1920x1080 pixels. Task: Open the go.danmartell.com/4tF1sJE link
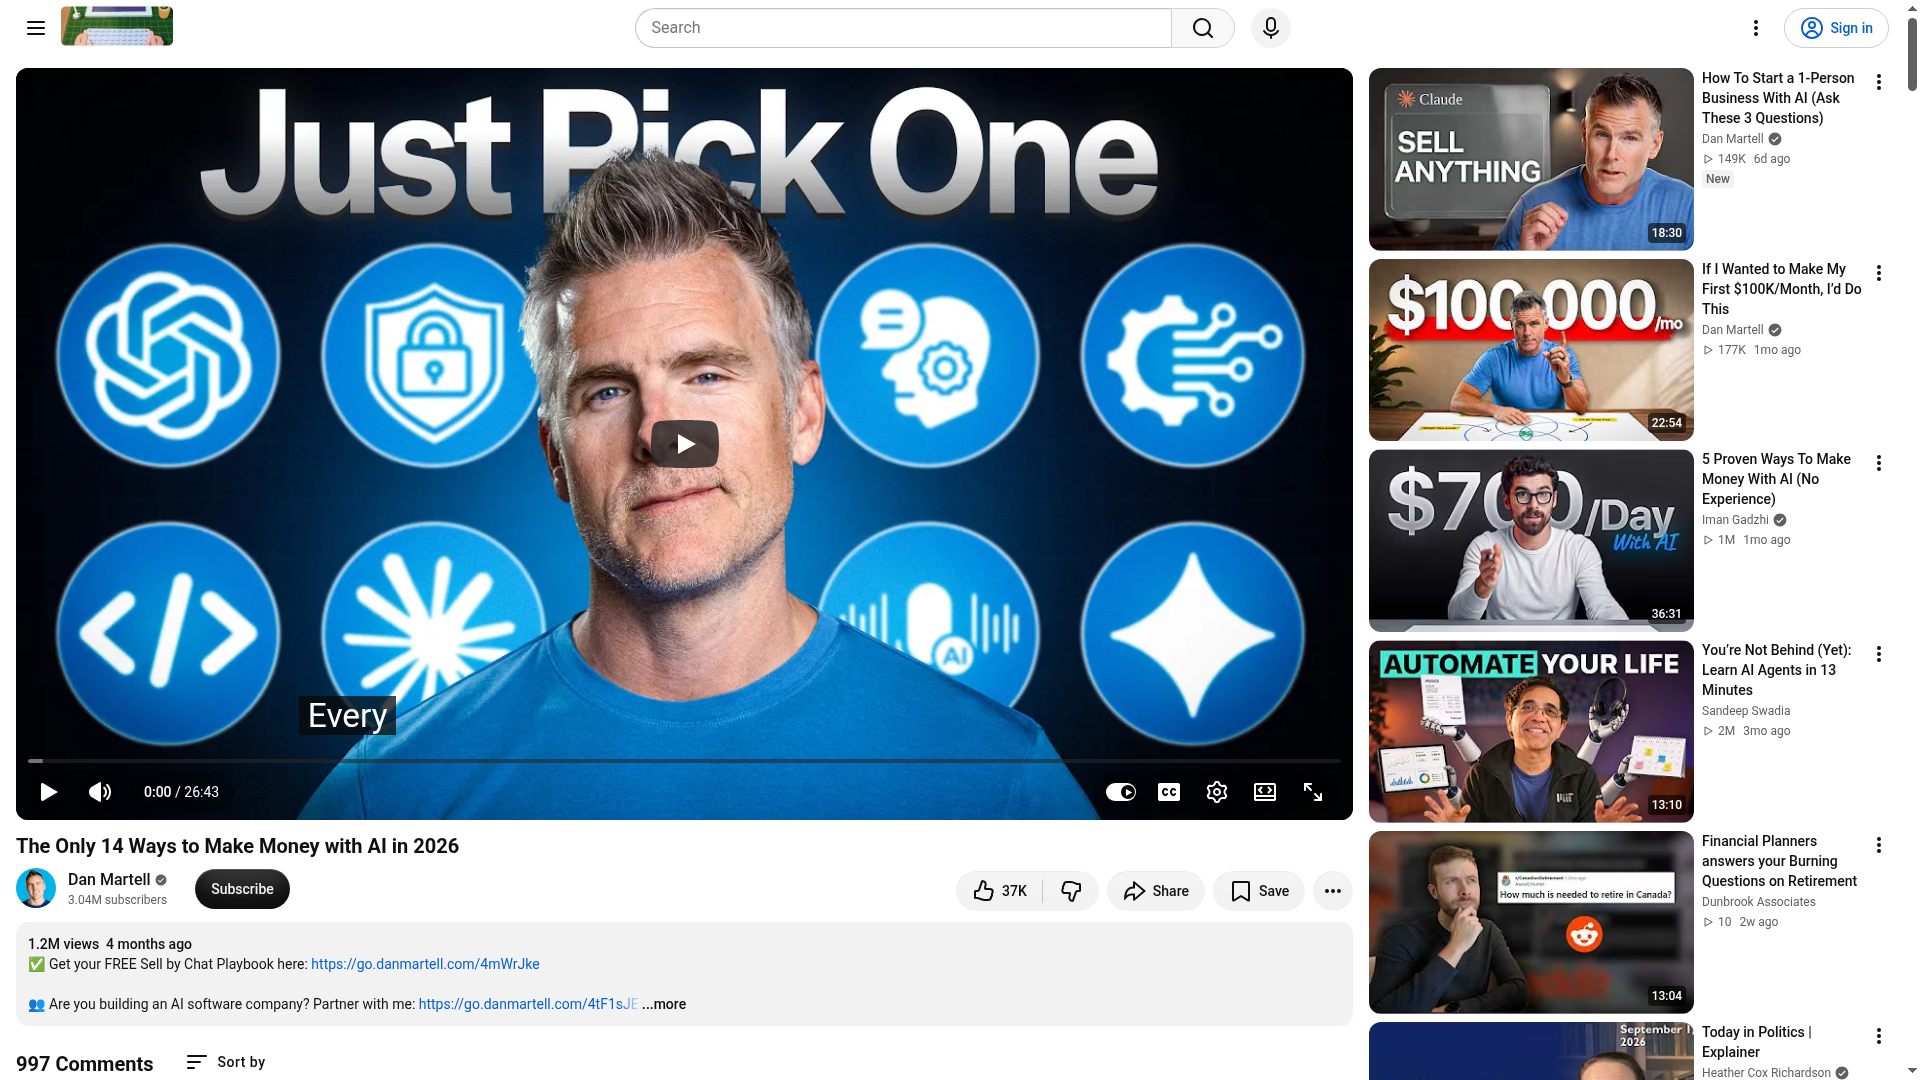[x=528, y=1004]
